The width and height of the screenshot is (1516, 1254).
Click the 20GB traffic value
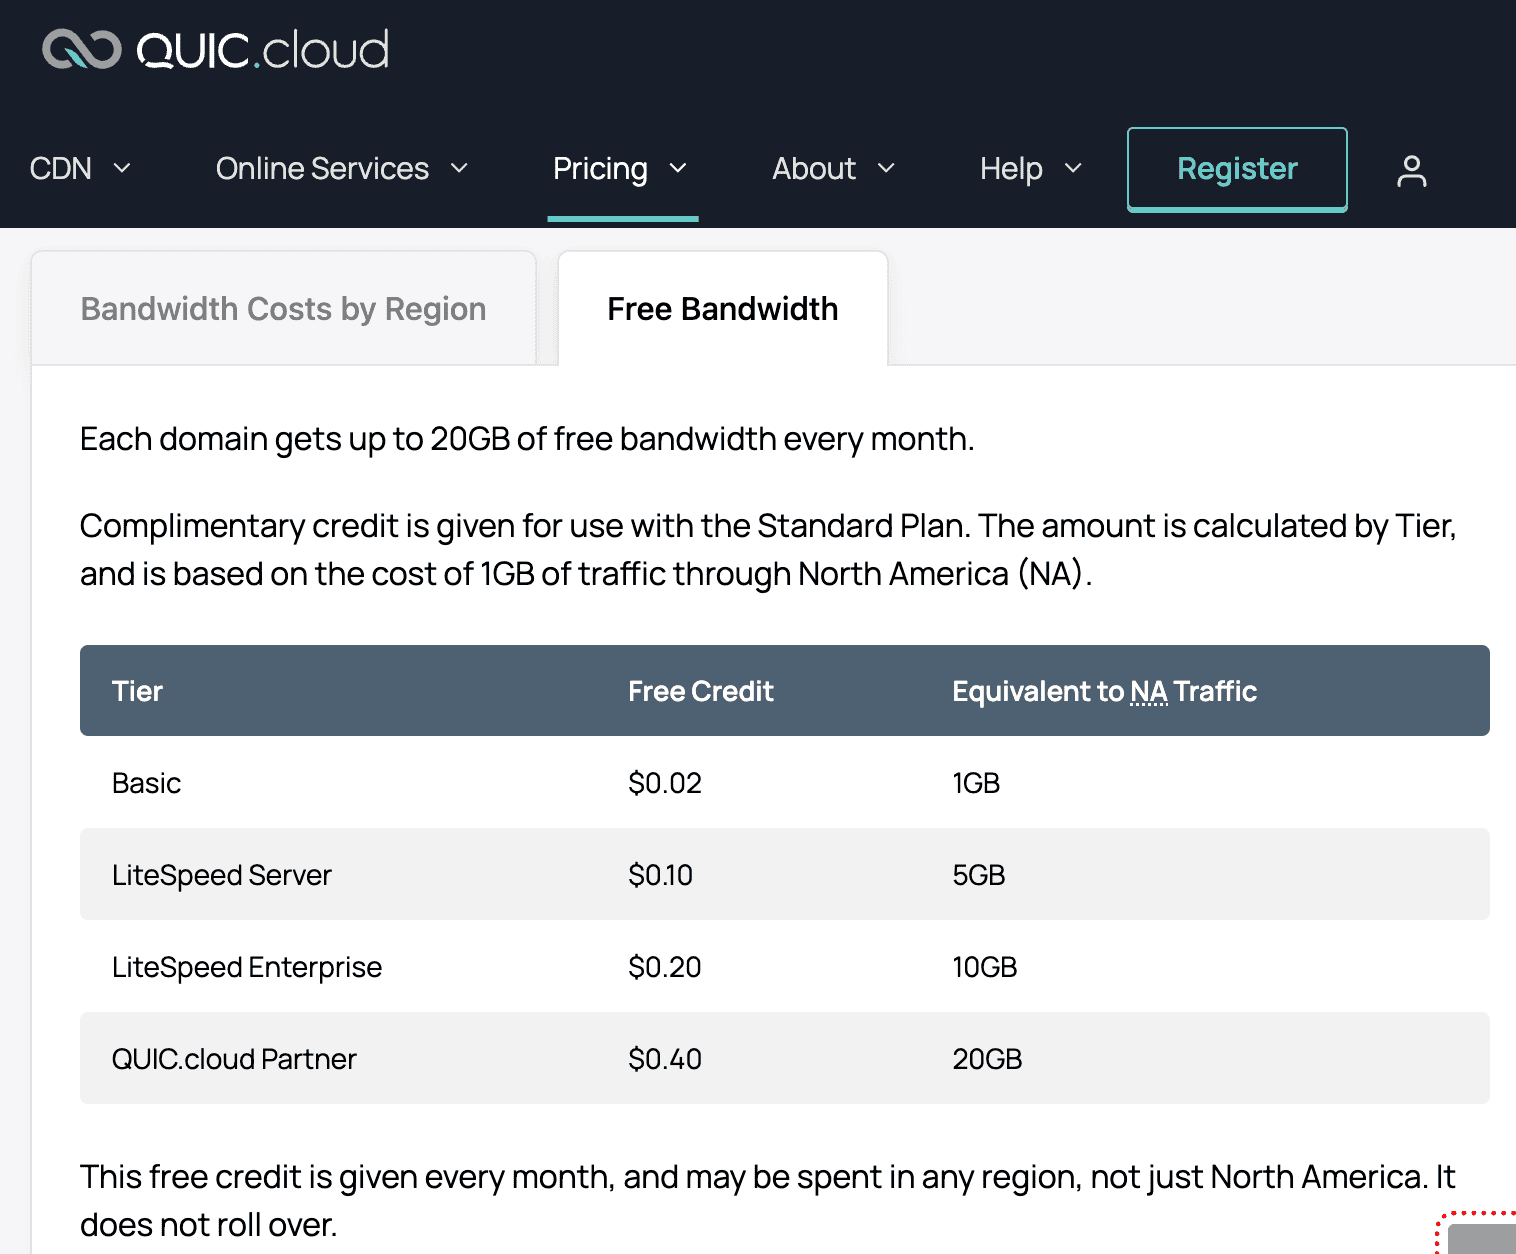point(987,1059)
